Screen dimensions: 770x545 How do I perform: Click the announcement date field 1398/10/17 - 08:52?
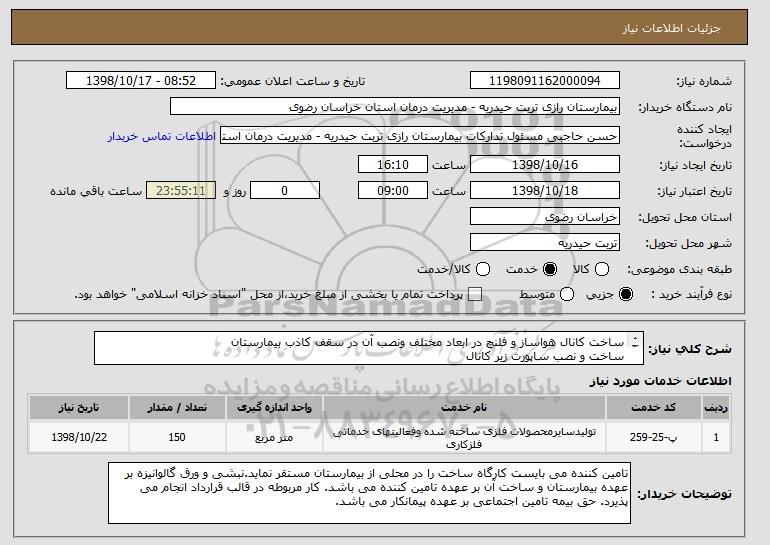(x=141, y=81)
